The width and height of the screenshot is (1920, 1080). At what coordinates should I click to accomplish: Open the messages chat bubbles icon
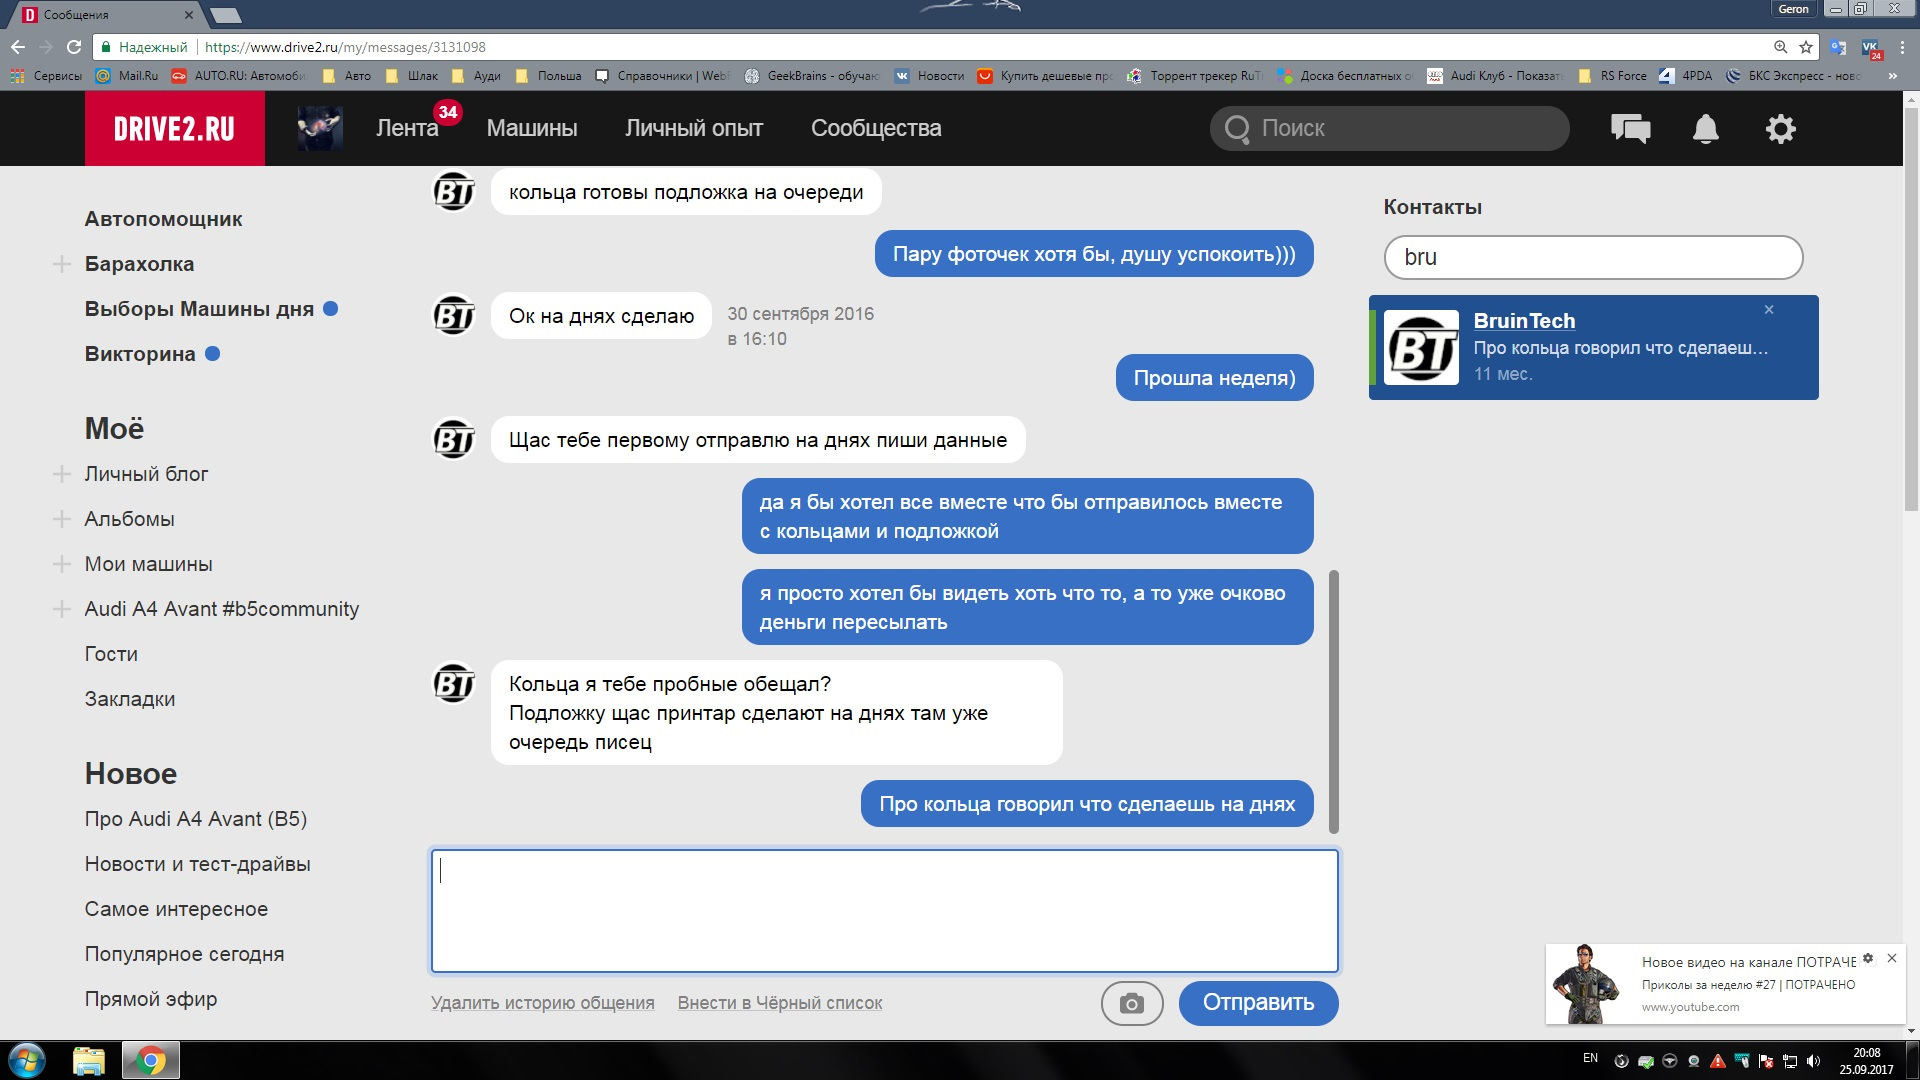(x=1630, y=129)
